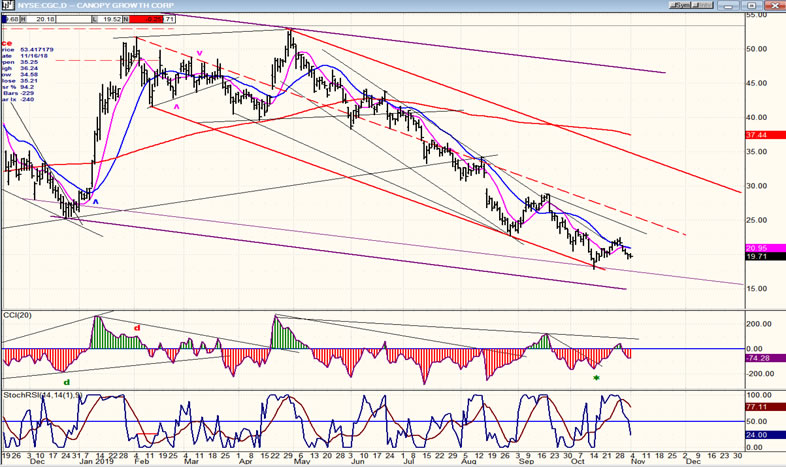Viewport: 786px width, 467px height.
Task: Click the 30.00 price axis label
Action: click(756, 186)
